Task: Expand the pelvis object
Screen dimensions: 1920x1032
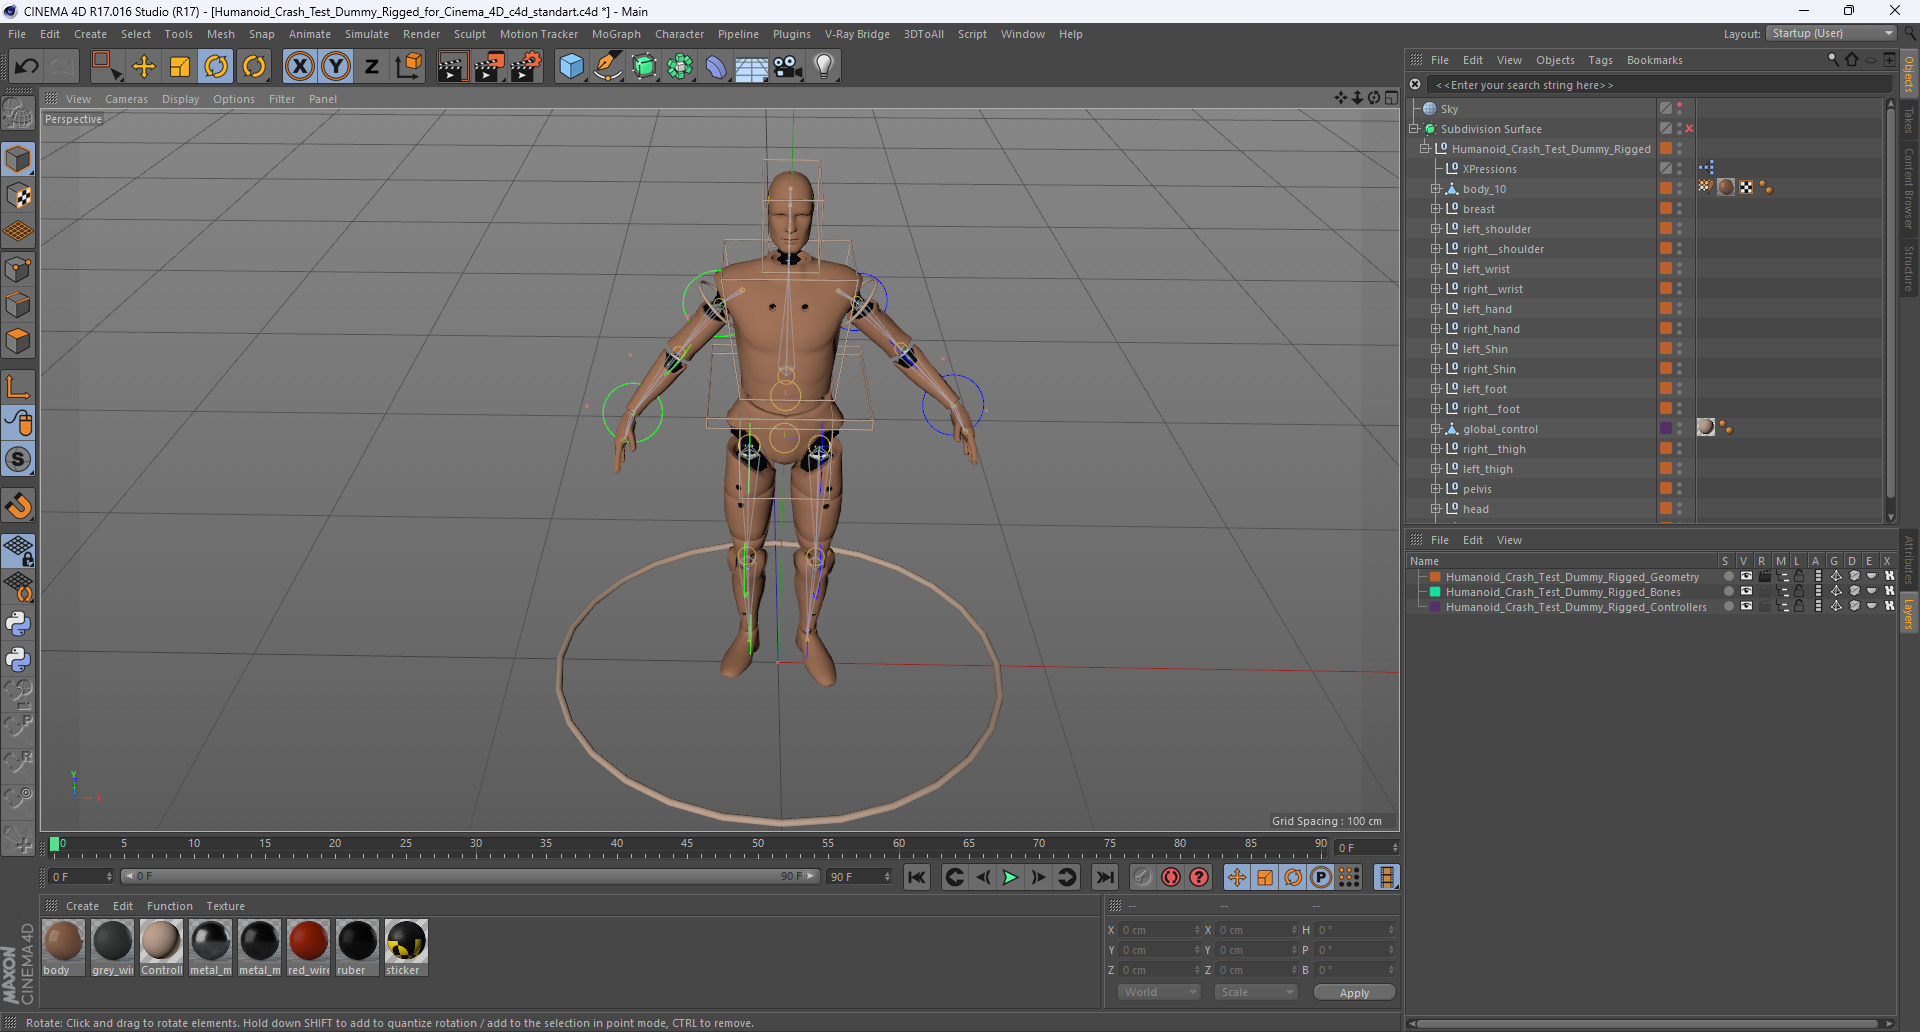Action: pyautogui.click(x=1435, y=489)
